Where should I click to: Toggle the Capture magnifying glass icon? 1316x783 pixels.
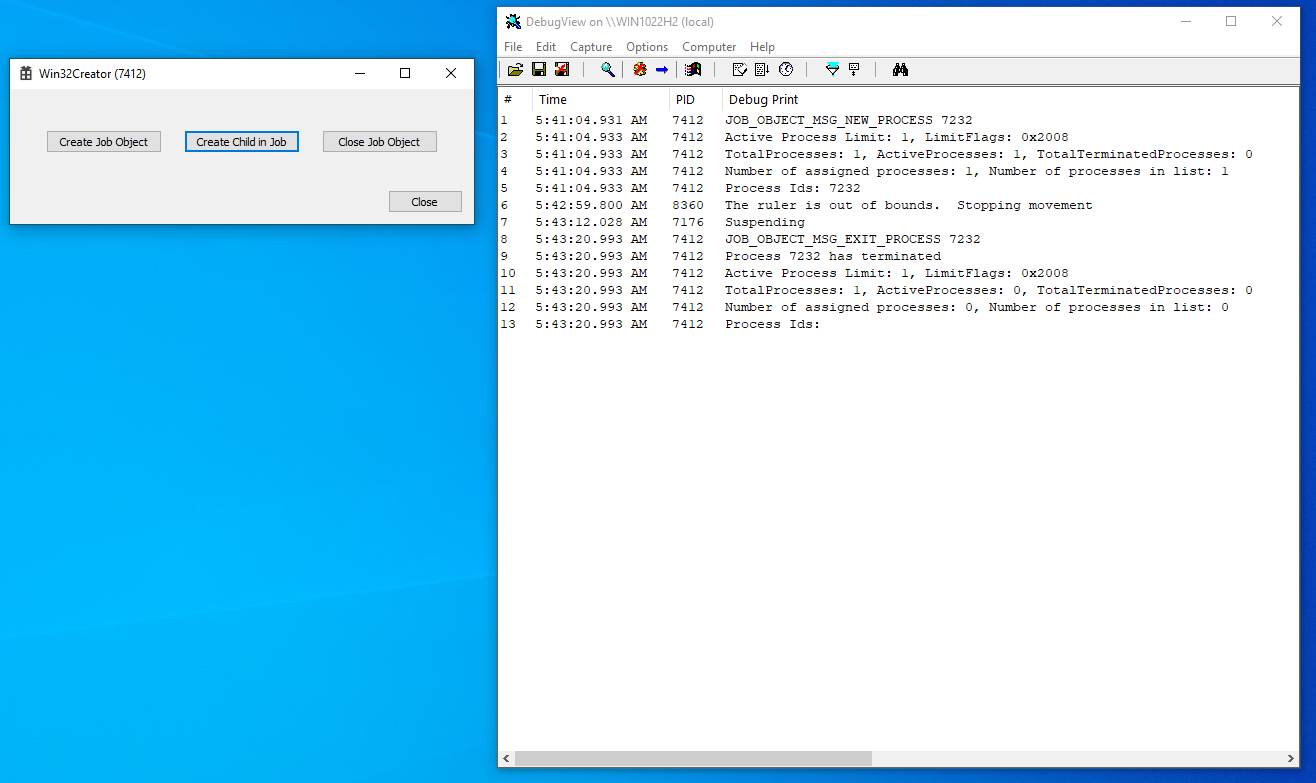607,69
